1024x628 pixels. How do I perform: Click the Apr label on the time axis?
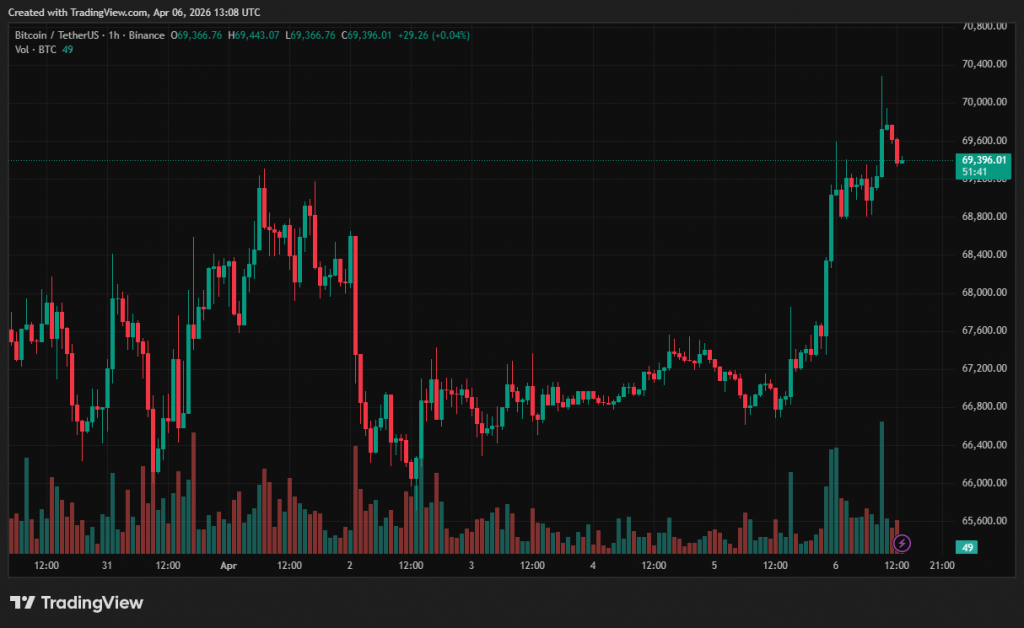point(228,565)
